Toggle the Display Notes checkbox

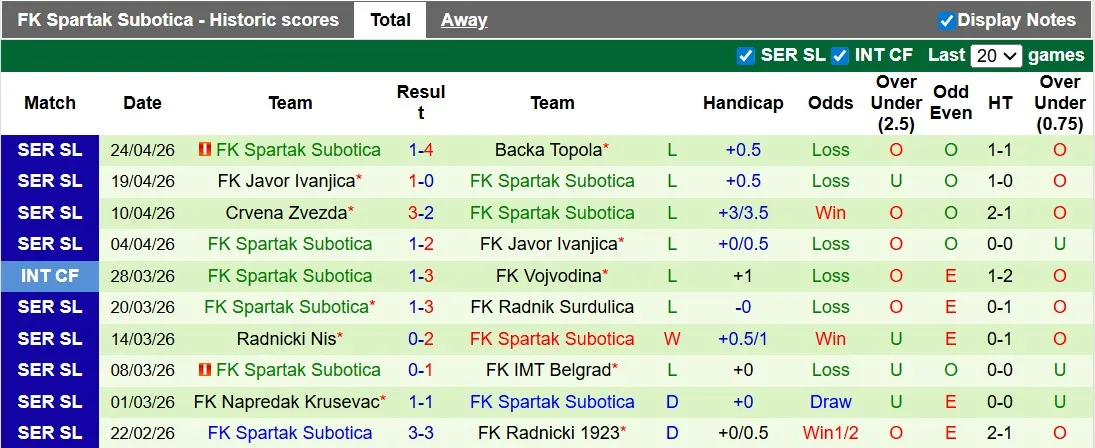coord(946,20)
